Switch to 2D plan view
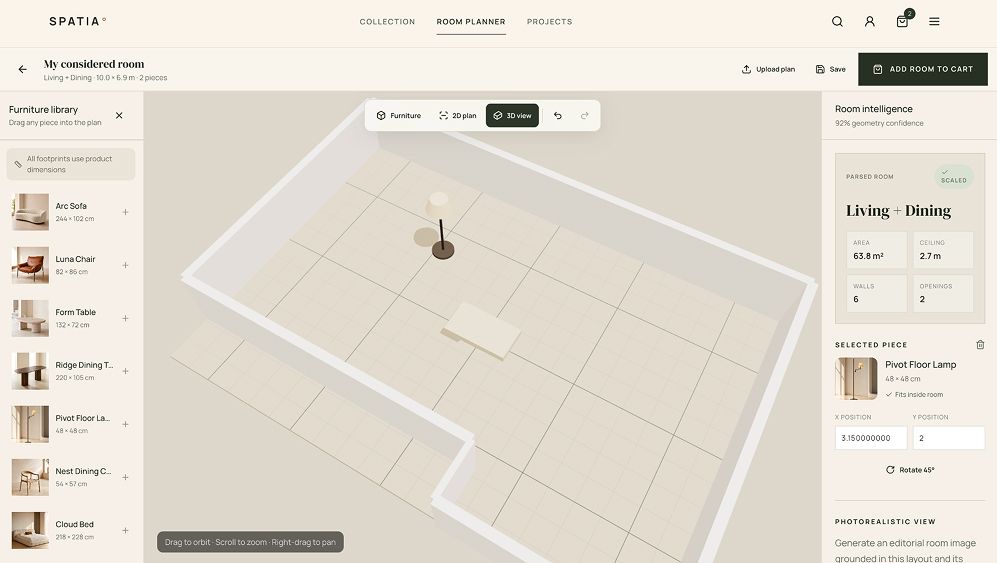997x563 pixels. coord(457,116)
